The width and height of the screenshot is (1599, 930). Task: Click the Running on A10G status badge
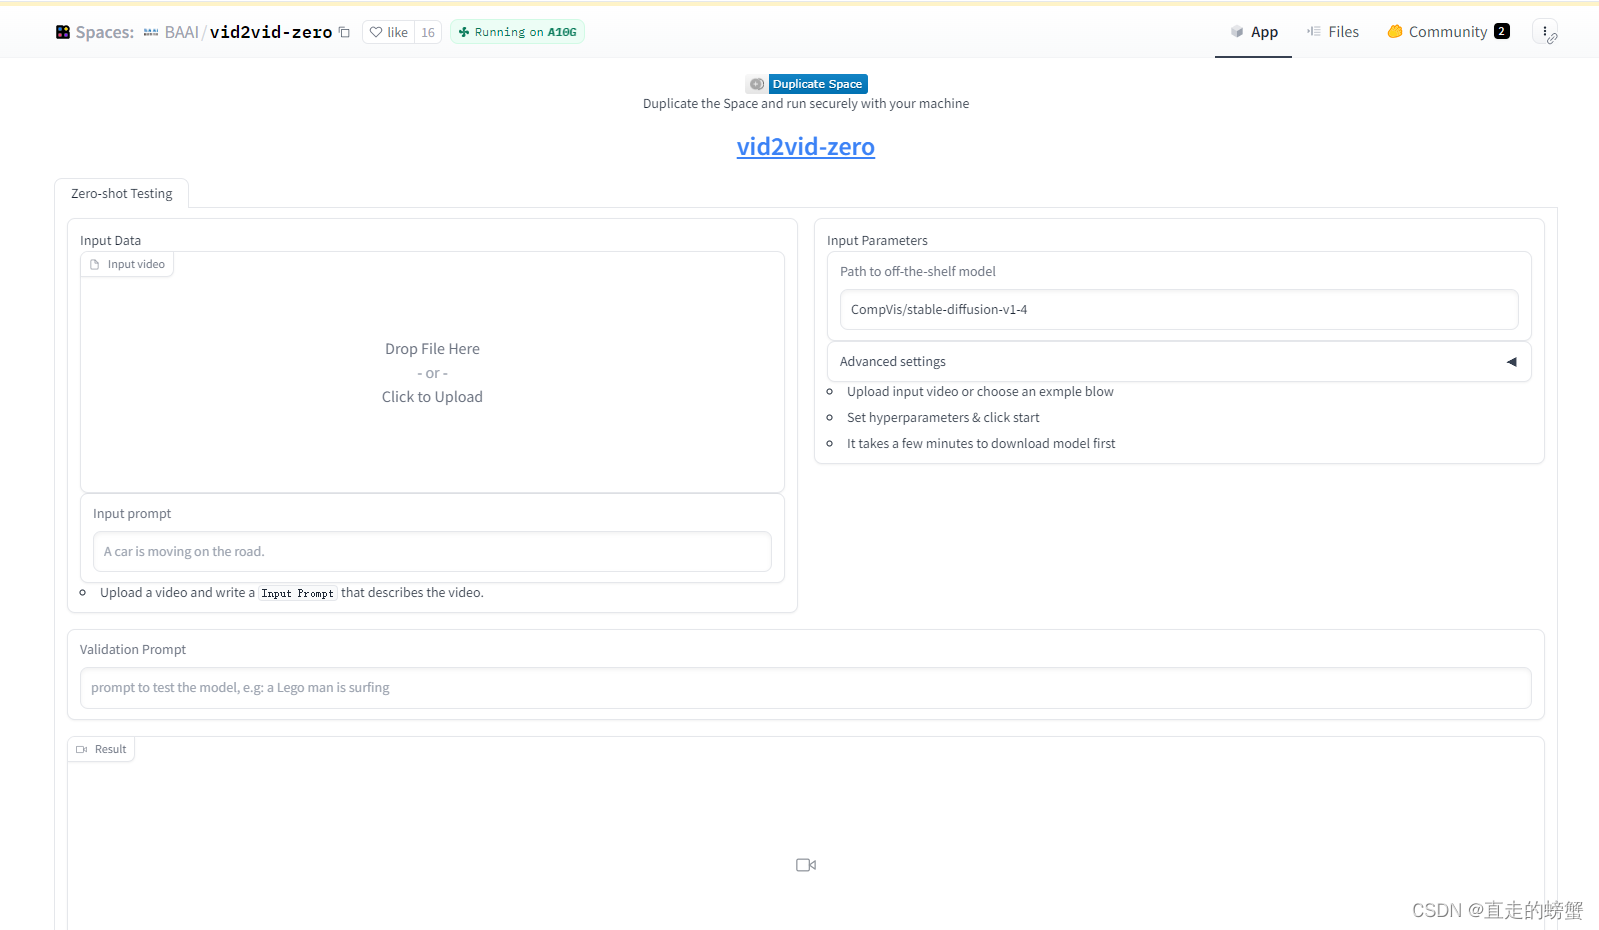(x=517, y=32)
